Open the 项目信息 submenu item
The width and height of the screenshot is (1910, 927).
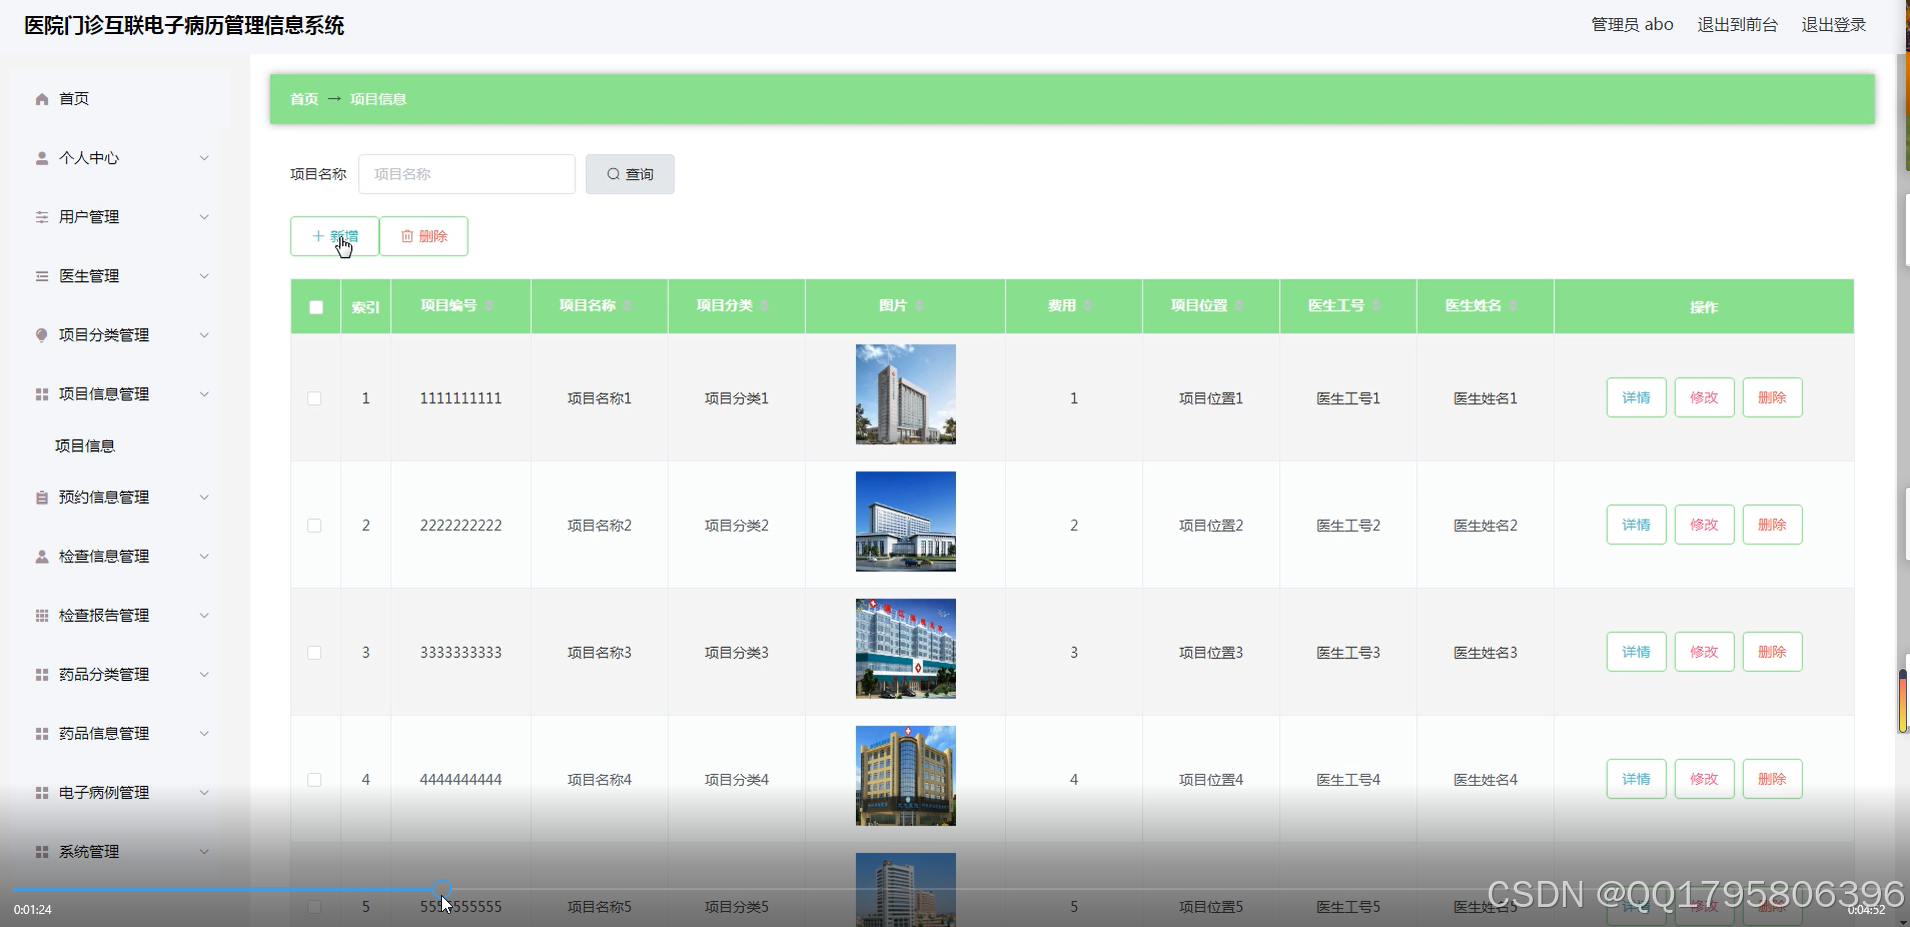tap(85, 446)
